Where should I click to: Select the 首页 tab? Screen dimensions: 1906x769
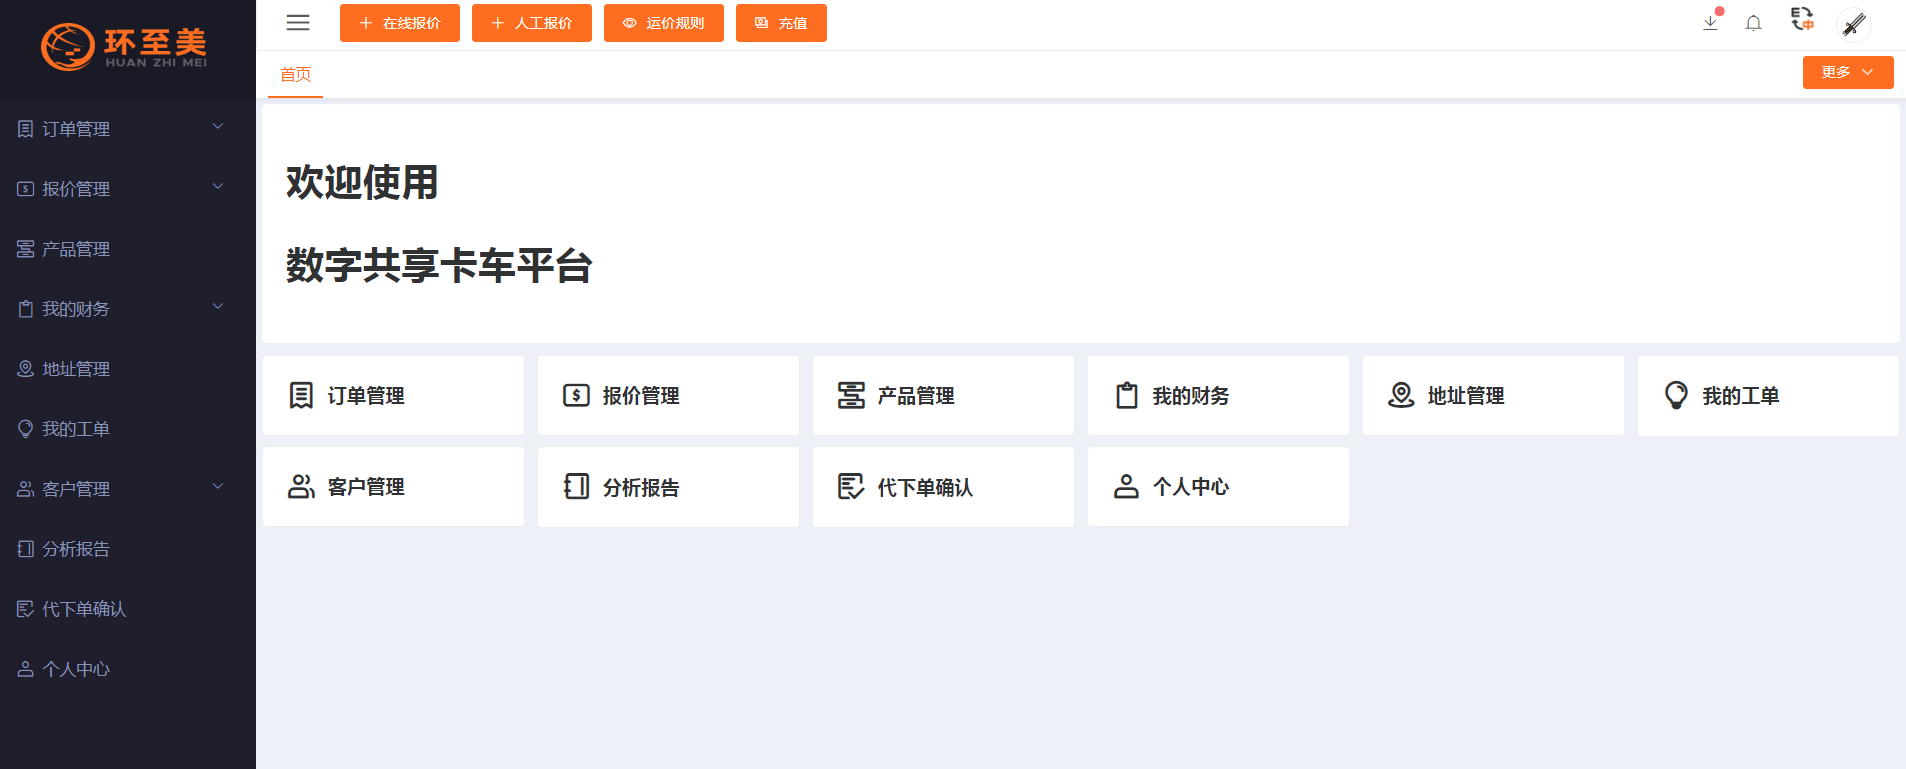pyautogui.click(x=295, y=75)
